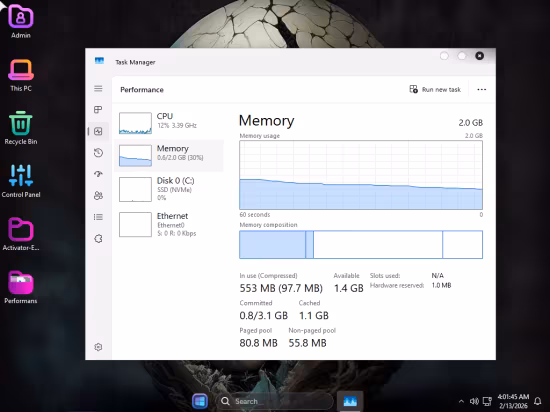Open the Services page icon

point(98,239)
